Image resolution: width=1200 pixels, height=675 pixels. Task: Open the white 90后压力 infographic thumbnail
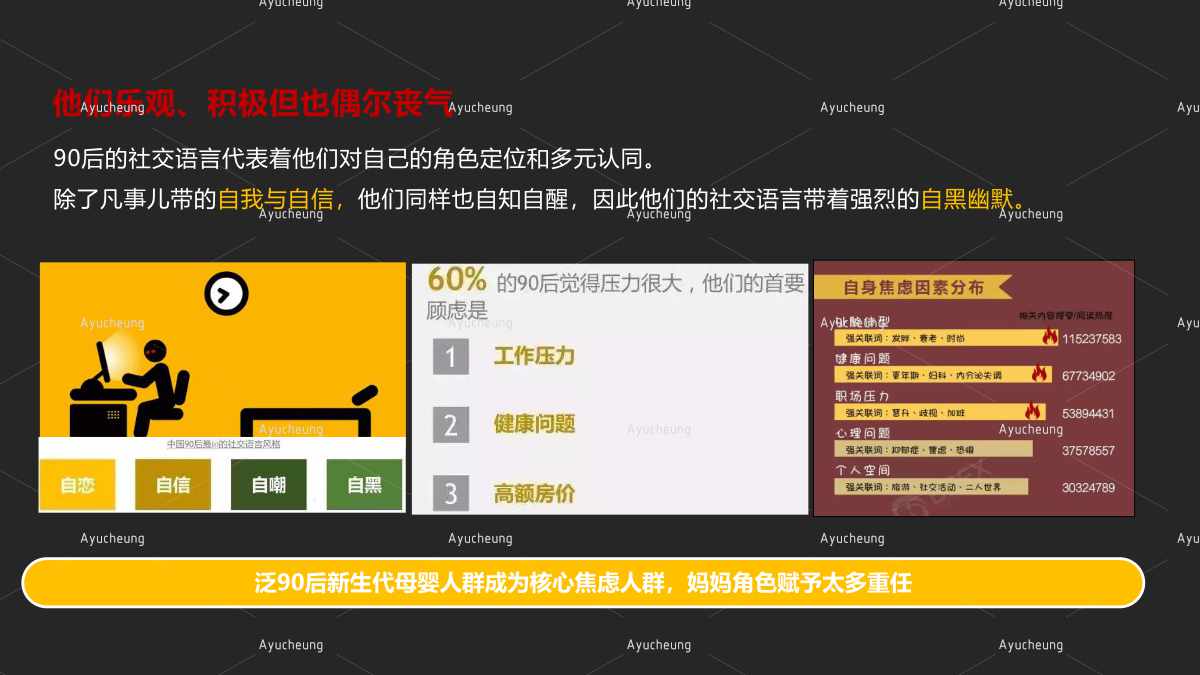610,388
